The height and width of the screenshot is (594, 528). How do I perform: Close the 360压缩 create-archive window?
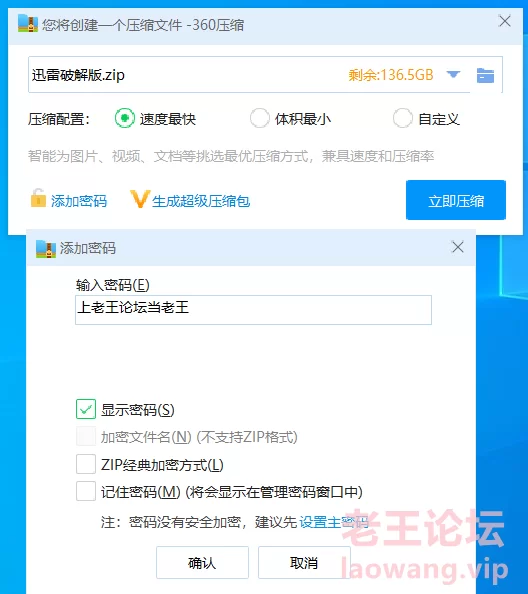[505, 21]
